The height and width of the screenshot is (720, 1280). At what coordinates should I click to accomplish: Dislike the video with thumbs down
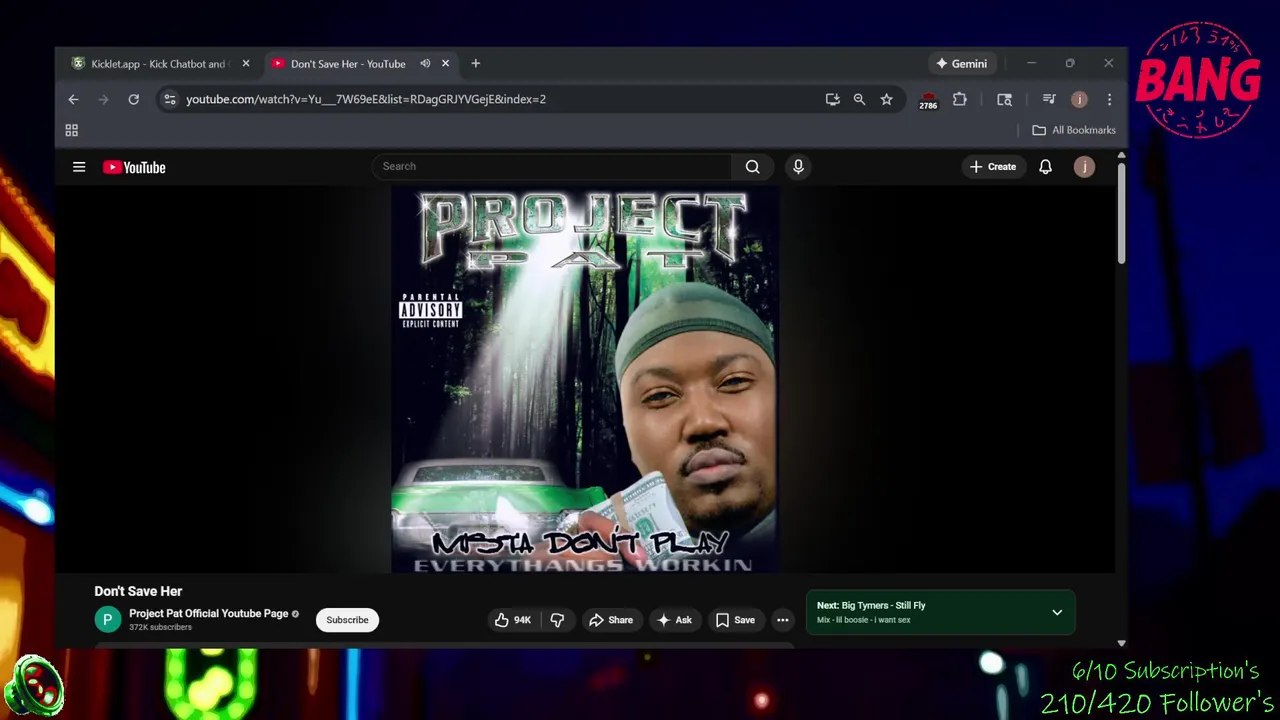pos(557,620)
